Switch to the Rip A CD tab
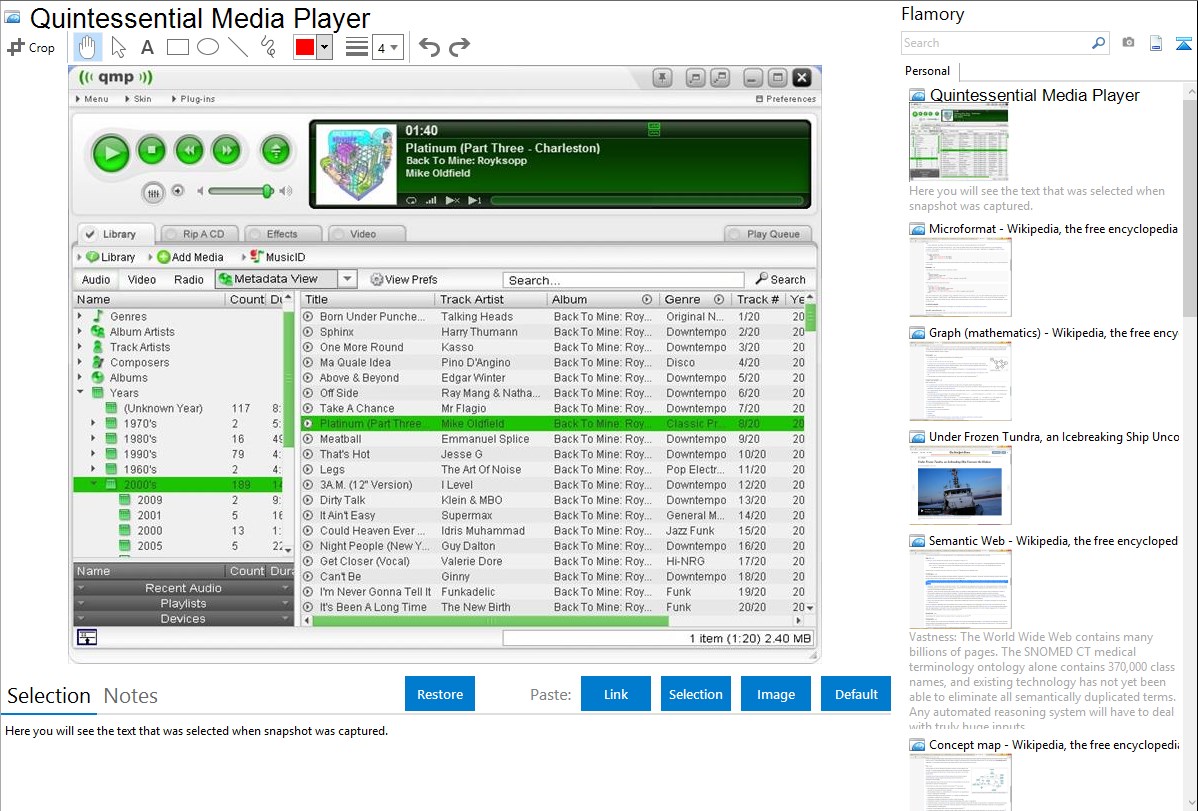Image resolution: width=1198 pixels, height=811 pixels. coord(200,234)
